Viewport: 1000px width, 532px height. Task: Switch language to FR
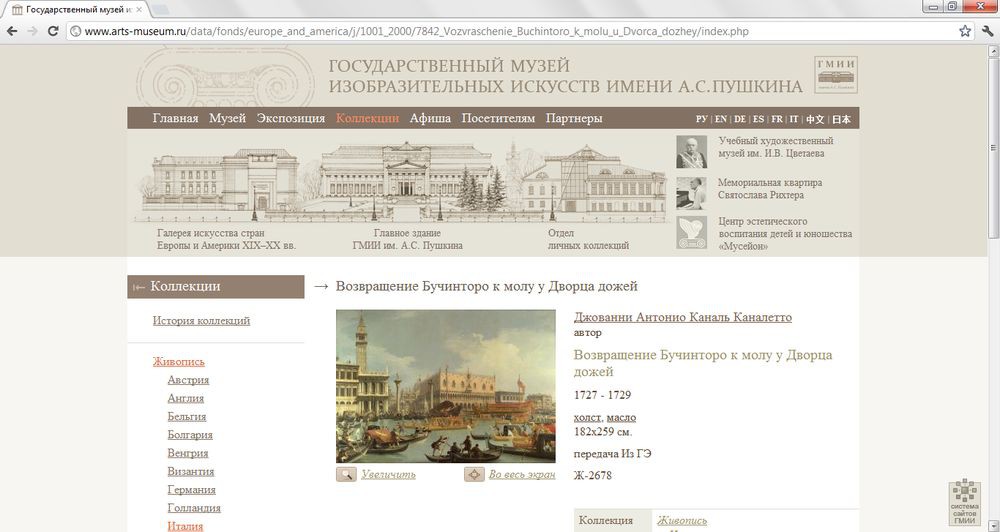click(x=777, y=119)
